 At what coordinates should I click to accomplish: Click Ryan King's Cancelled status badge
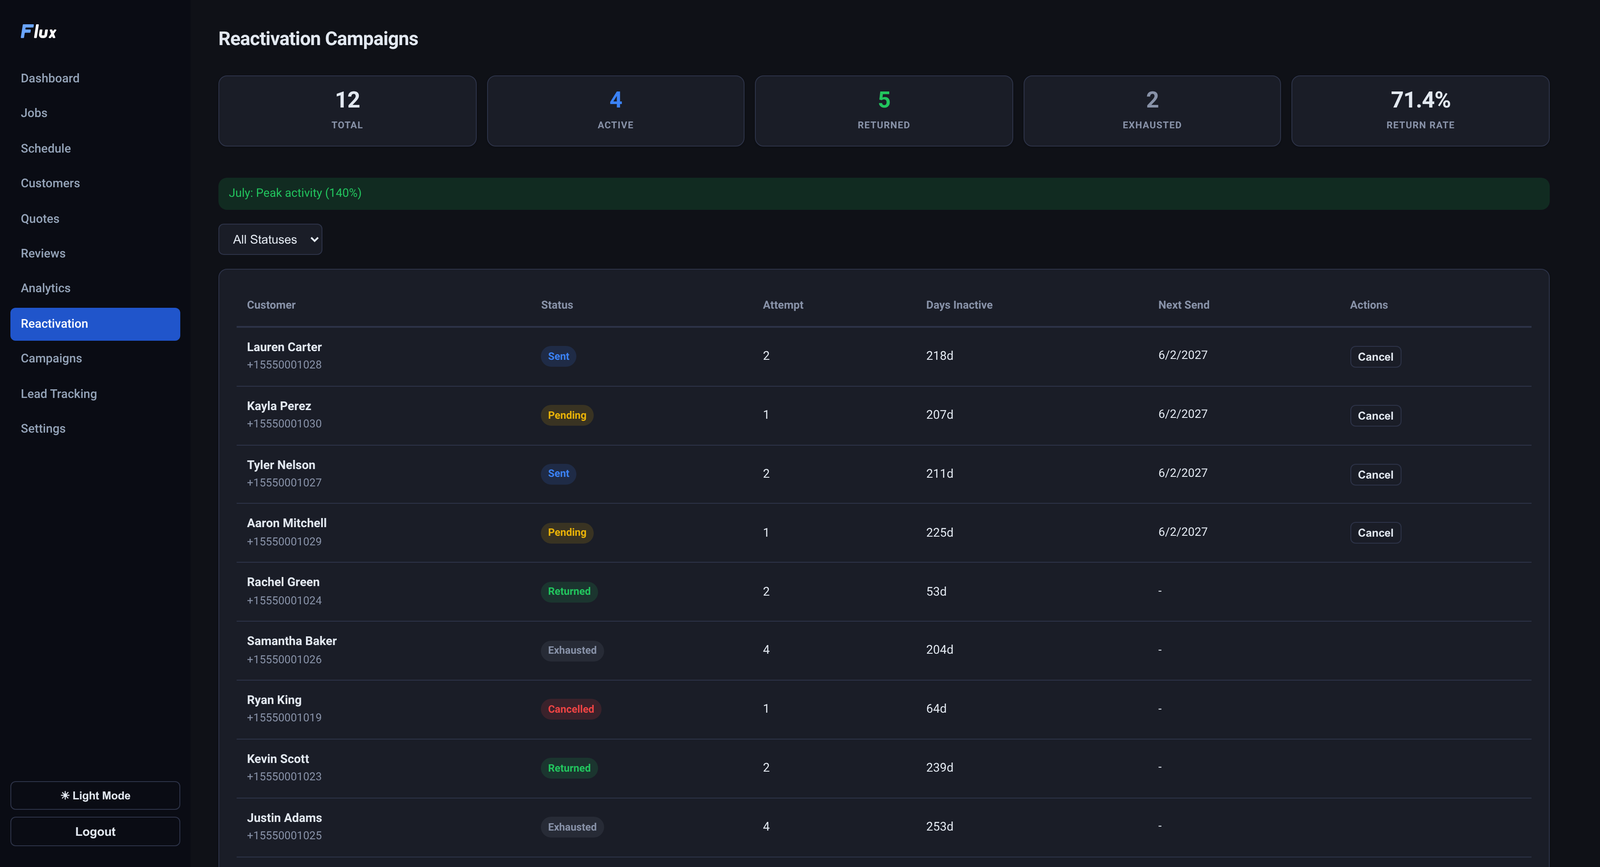tap(571, 710)
